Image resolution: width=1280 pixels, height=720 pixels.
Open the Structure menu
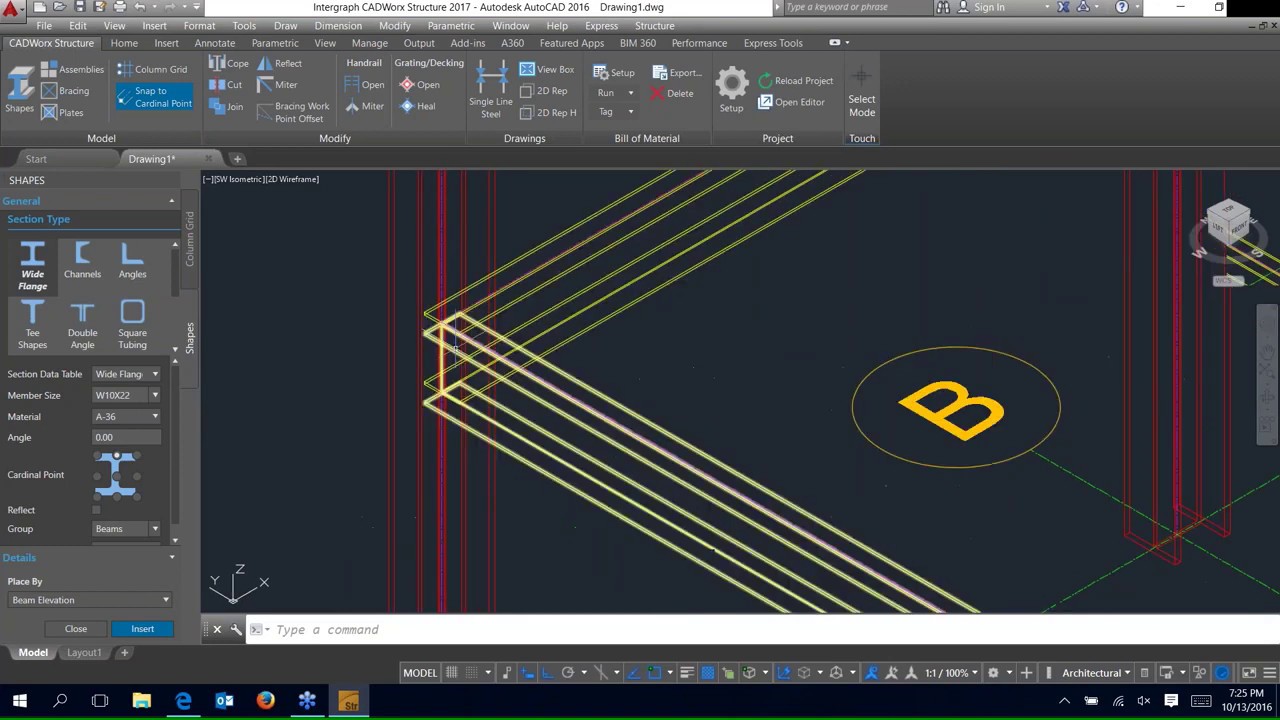point(654,26)
